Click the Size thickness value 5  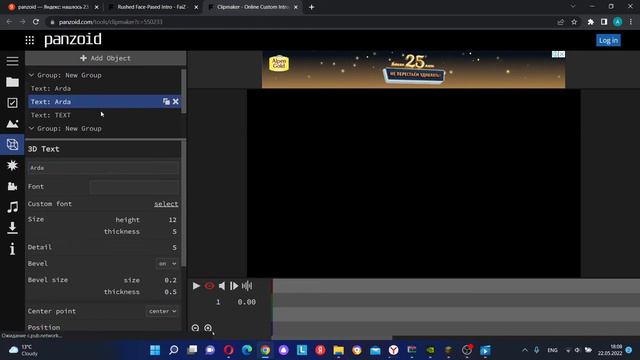(x=174, y=231)
